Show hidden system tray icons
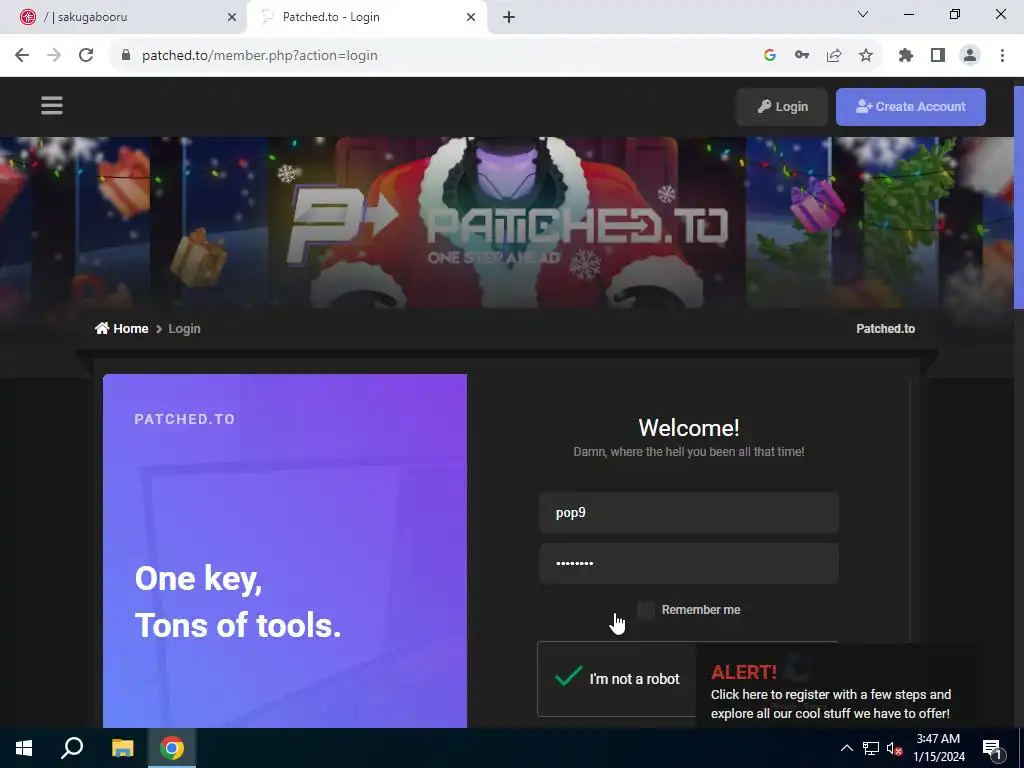This screenshot has width=1024, height=768. (x=846, y=748)
